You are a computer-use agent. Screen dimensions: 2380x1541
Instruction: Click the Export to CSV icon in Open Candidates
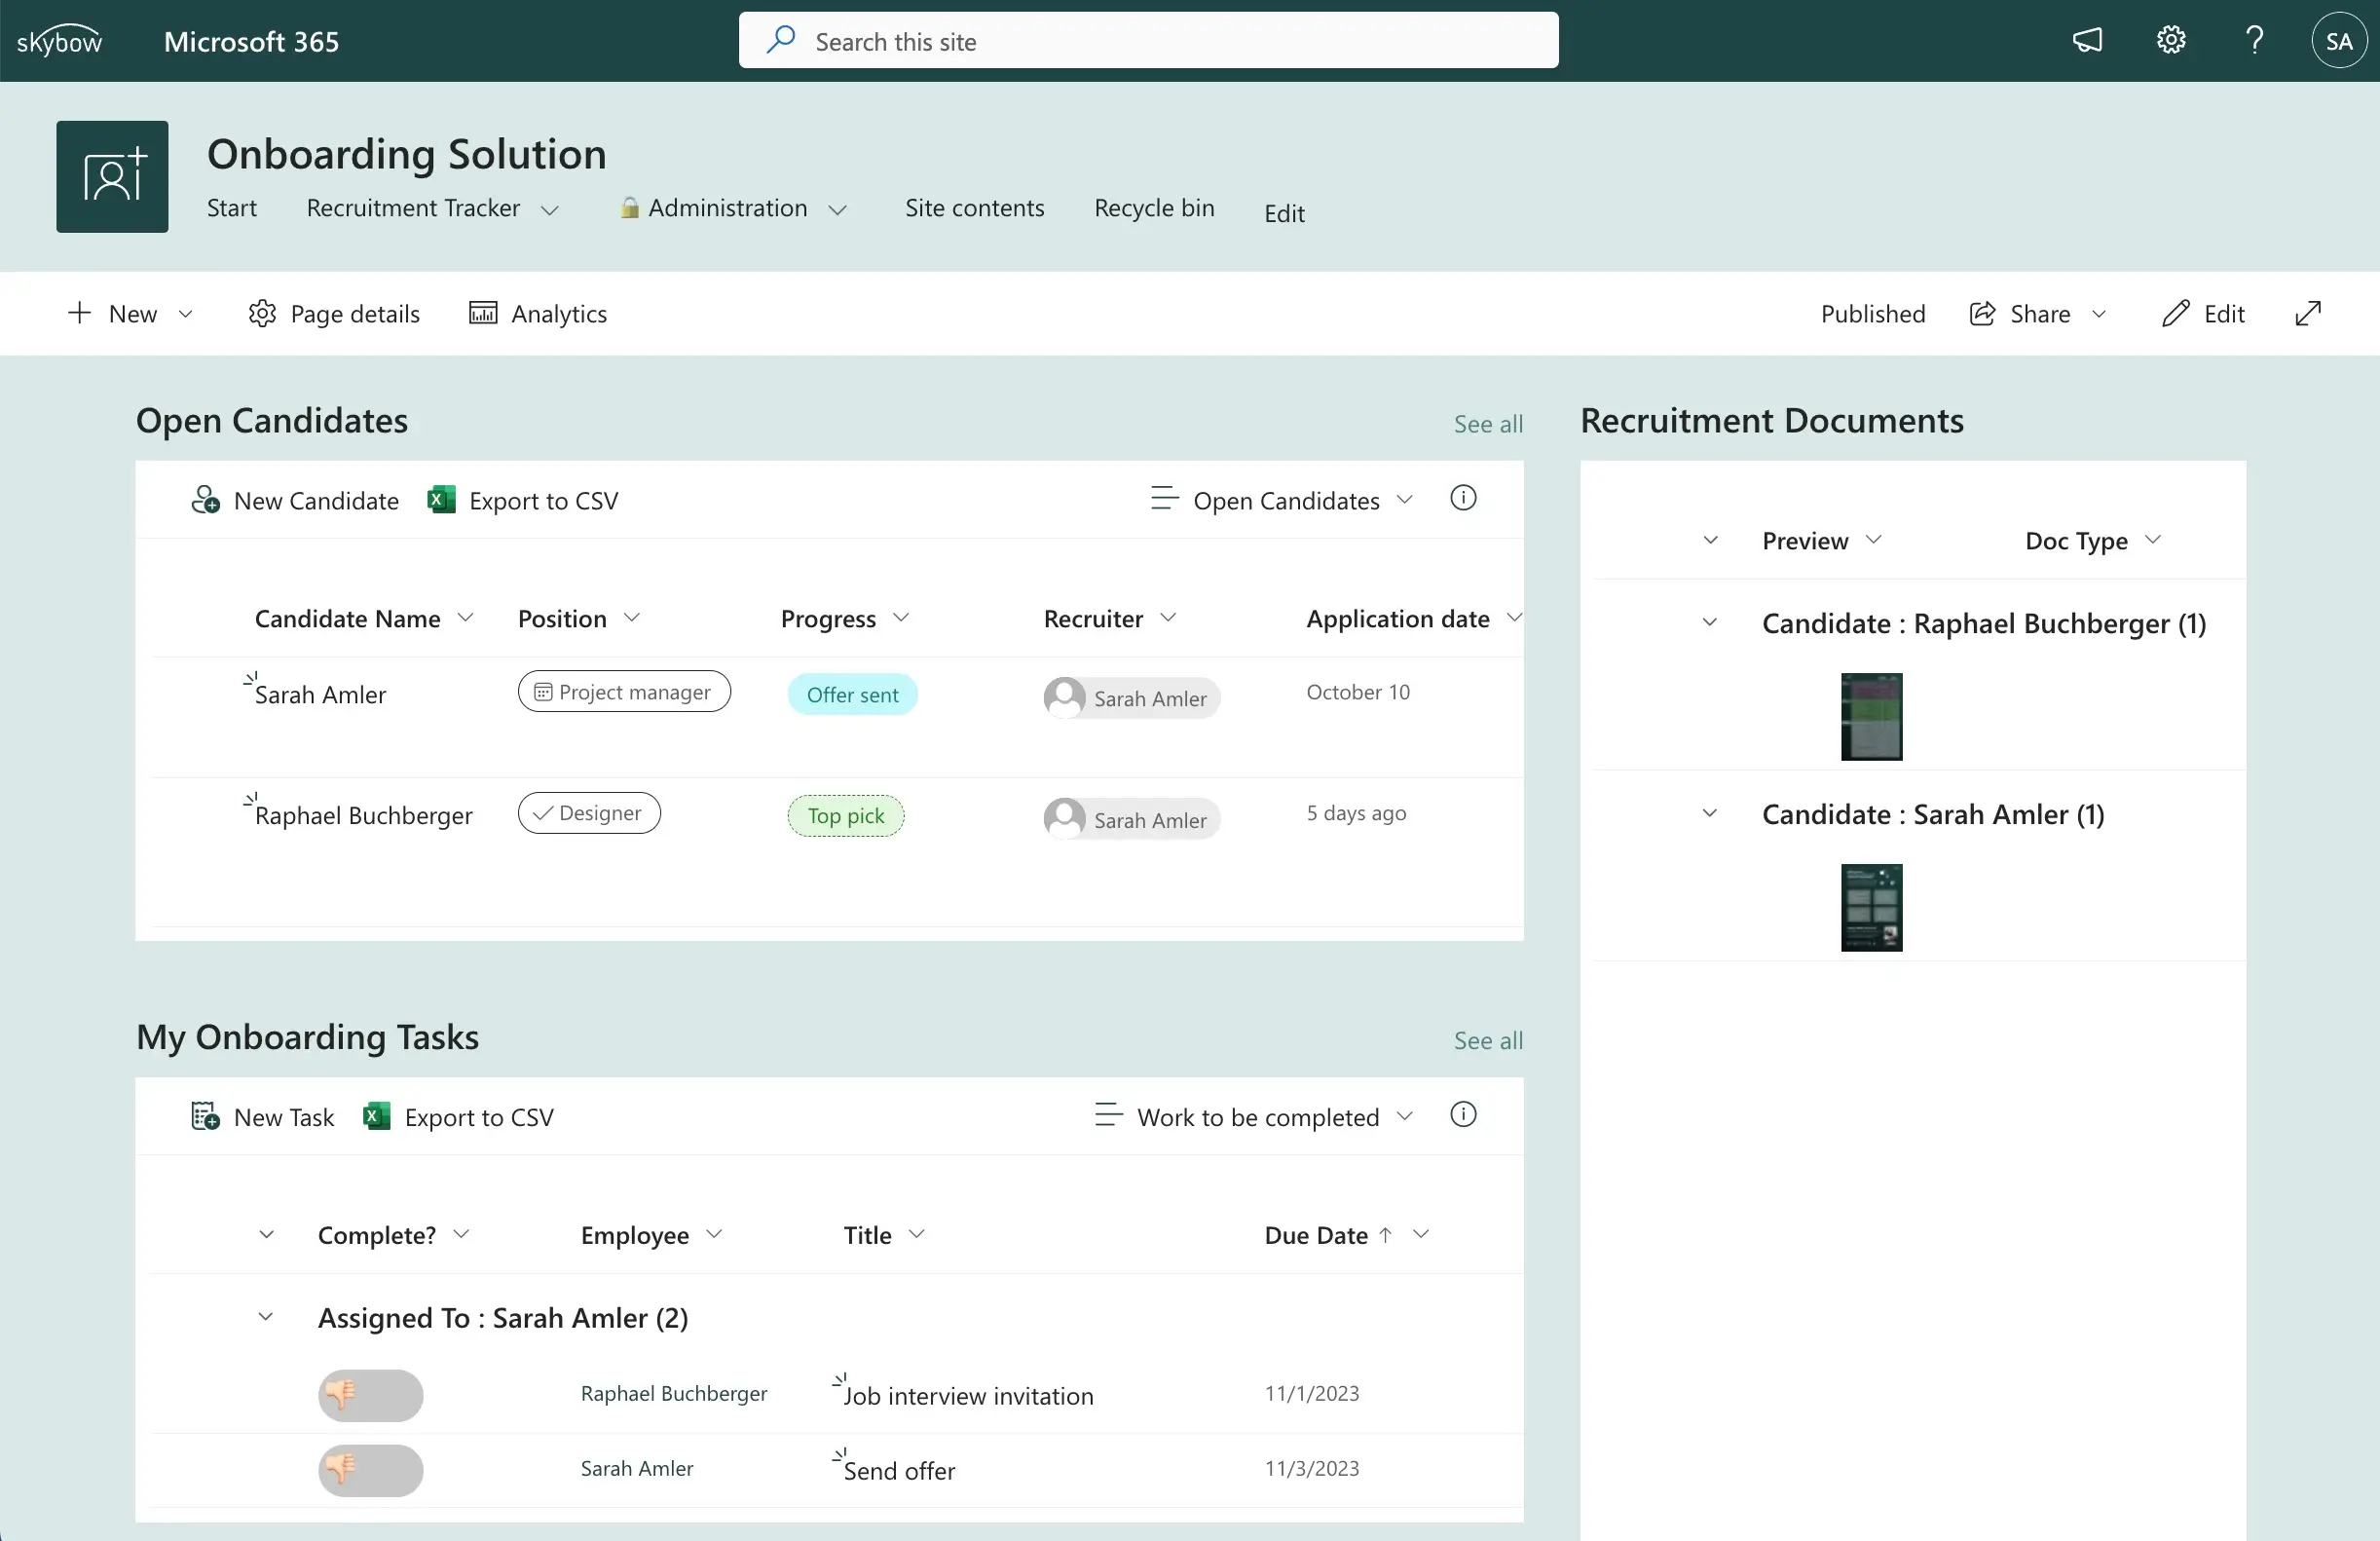coord(440,502)
